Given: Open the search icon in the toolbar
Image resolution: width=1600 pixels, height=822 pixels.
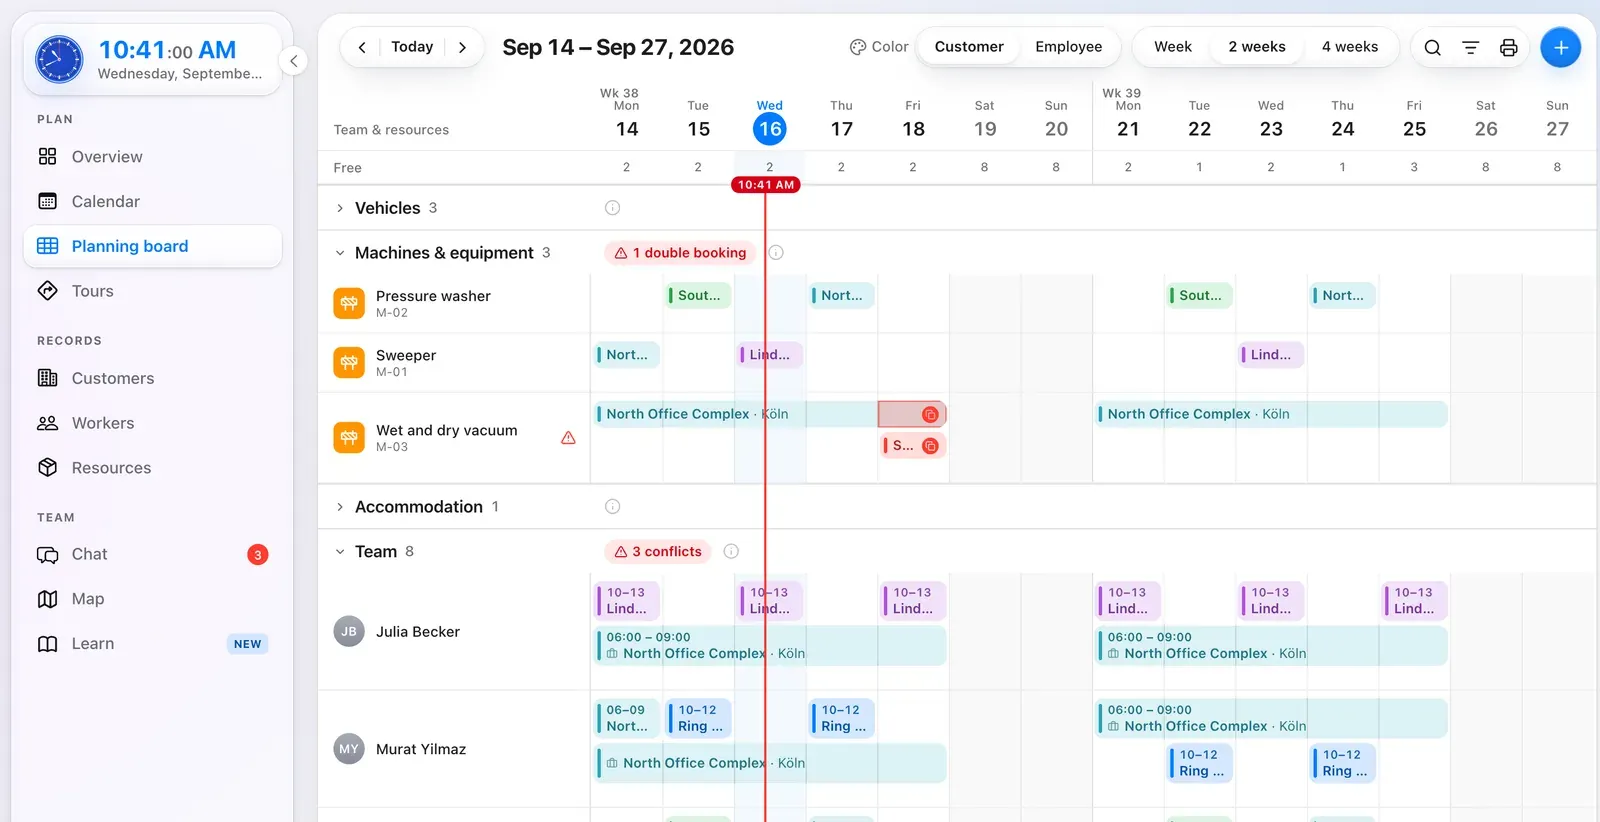Looking at the screenshot, I should coord(1432,47).
